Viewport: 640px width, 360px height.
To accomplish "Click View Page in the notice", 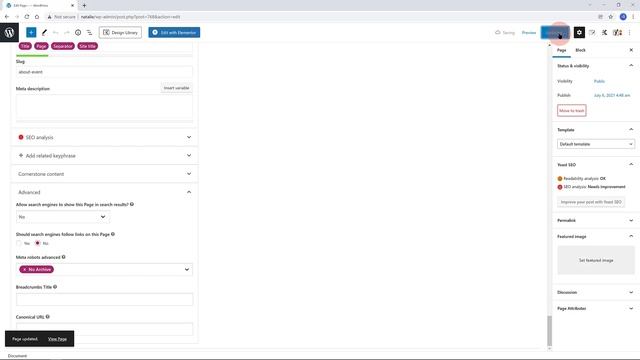I will [x=57, y=339].
